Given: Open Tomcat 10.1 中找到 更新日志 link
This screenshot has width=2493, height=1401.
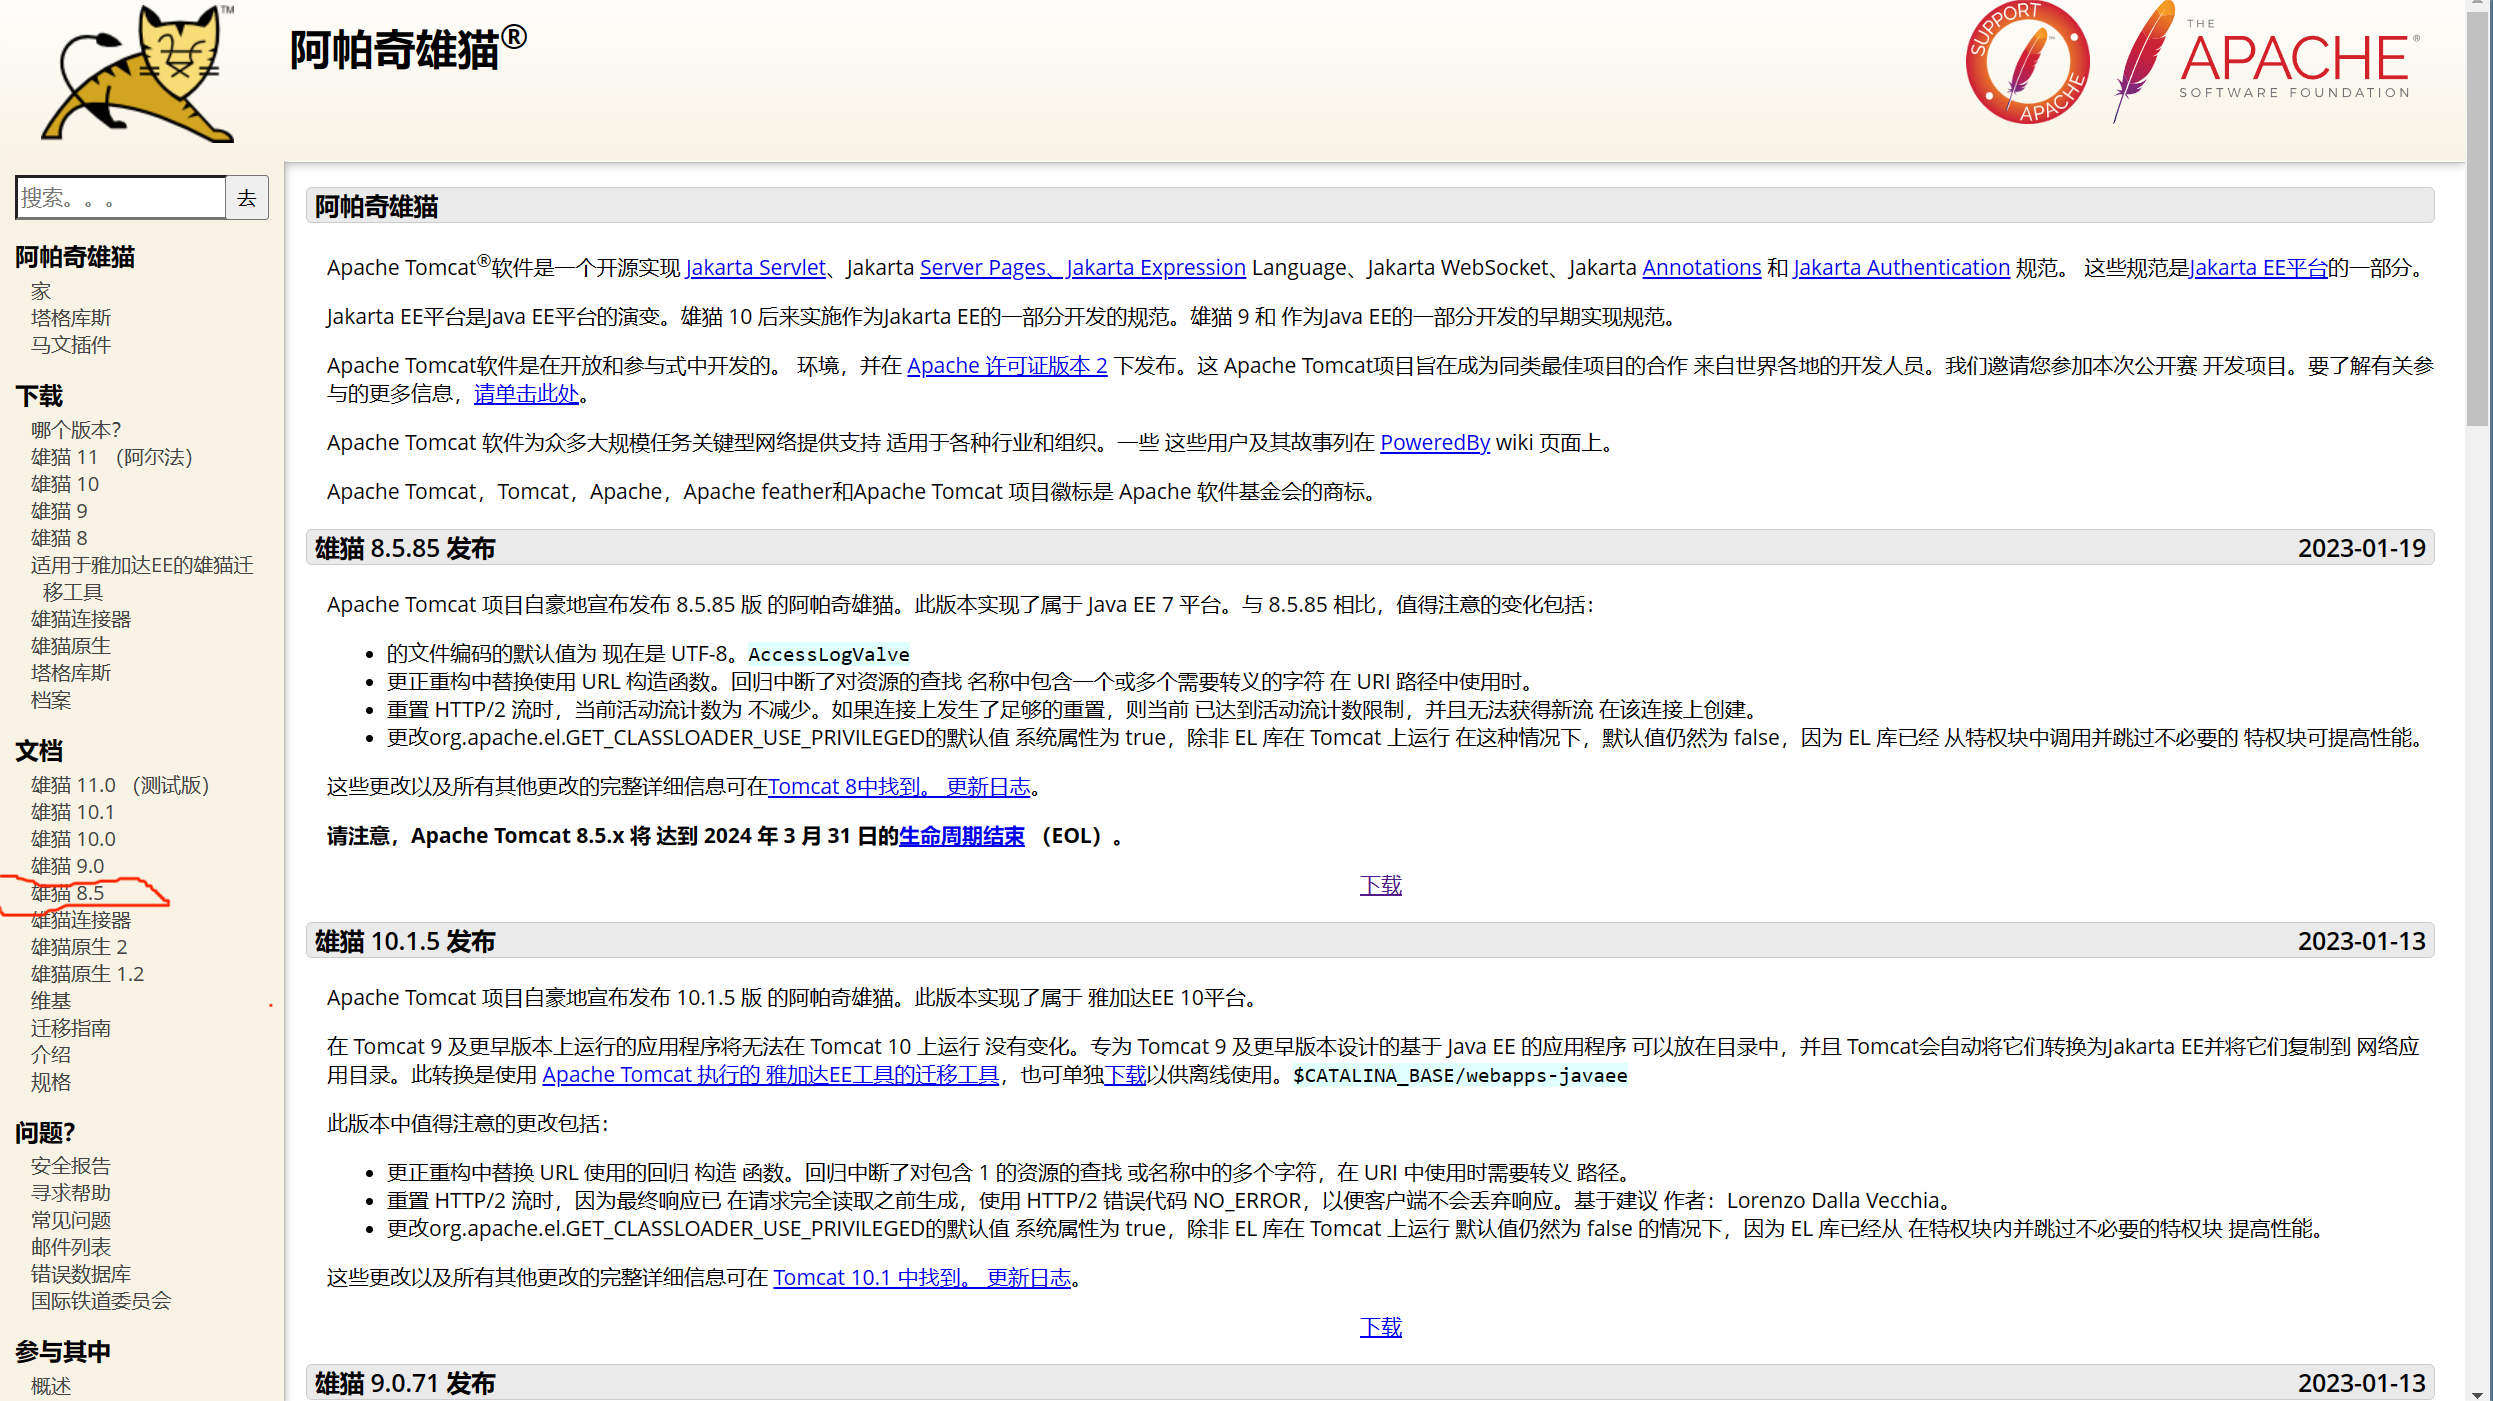Looking at the screenshot, I should 921,1278.
